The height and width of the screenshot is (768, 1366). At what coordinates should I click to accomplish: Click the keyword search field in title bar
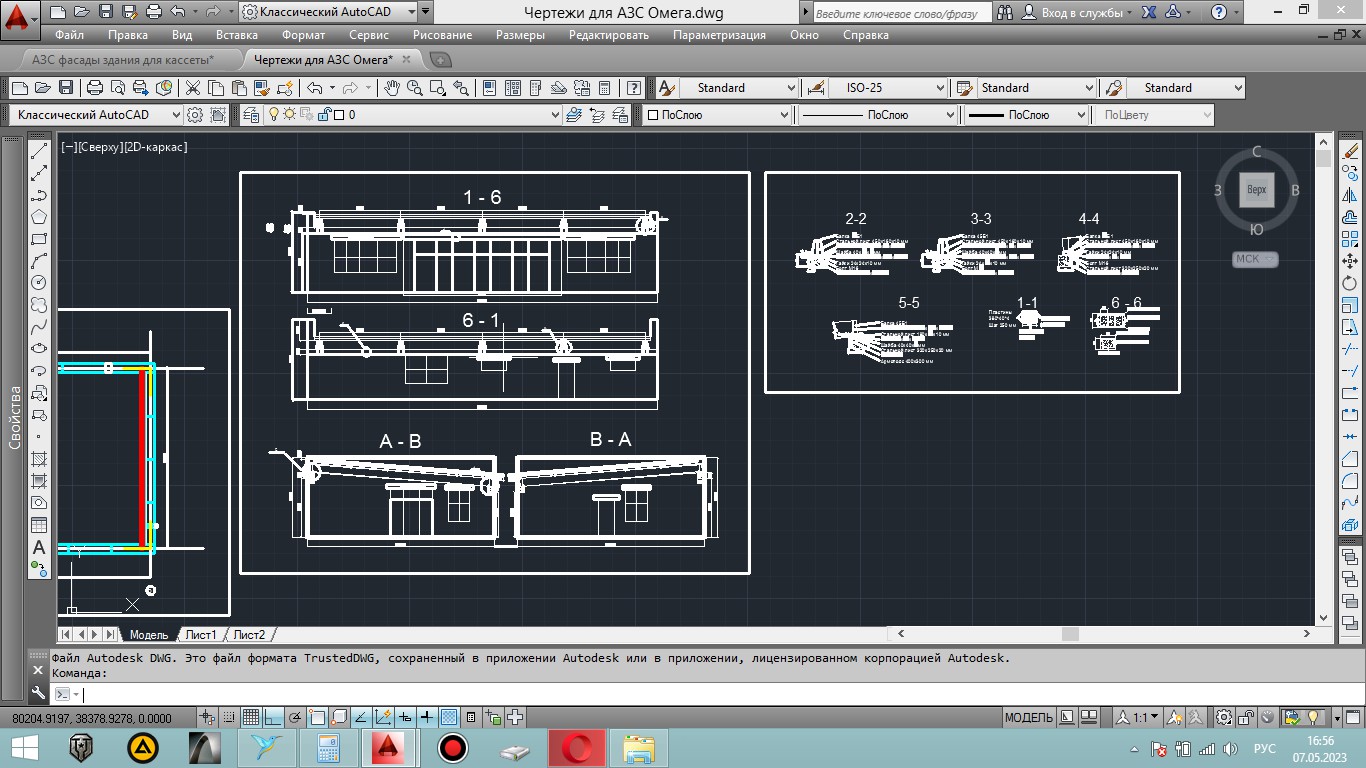pos(901,13)
